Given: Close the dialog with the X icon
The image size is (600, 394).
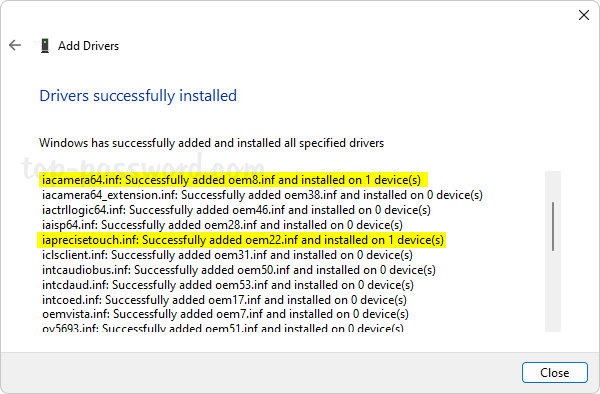Looking at the screenshot, I should click(584, 15).
